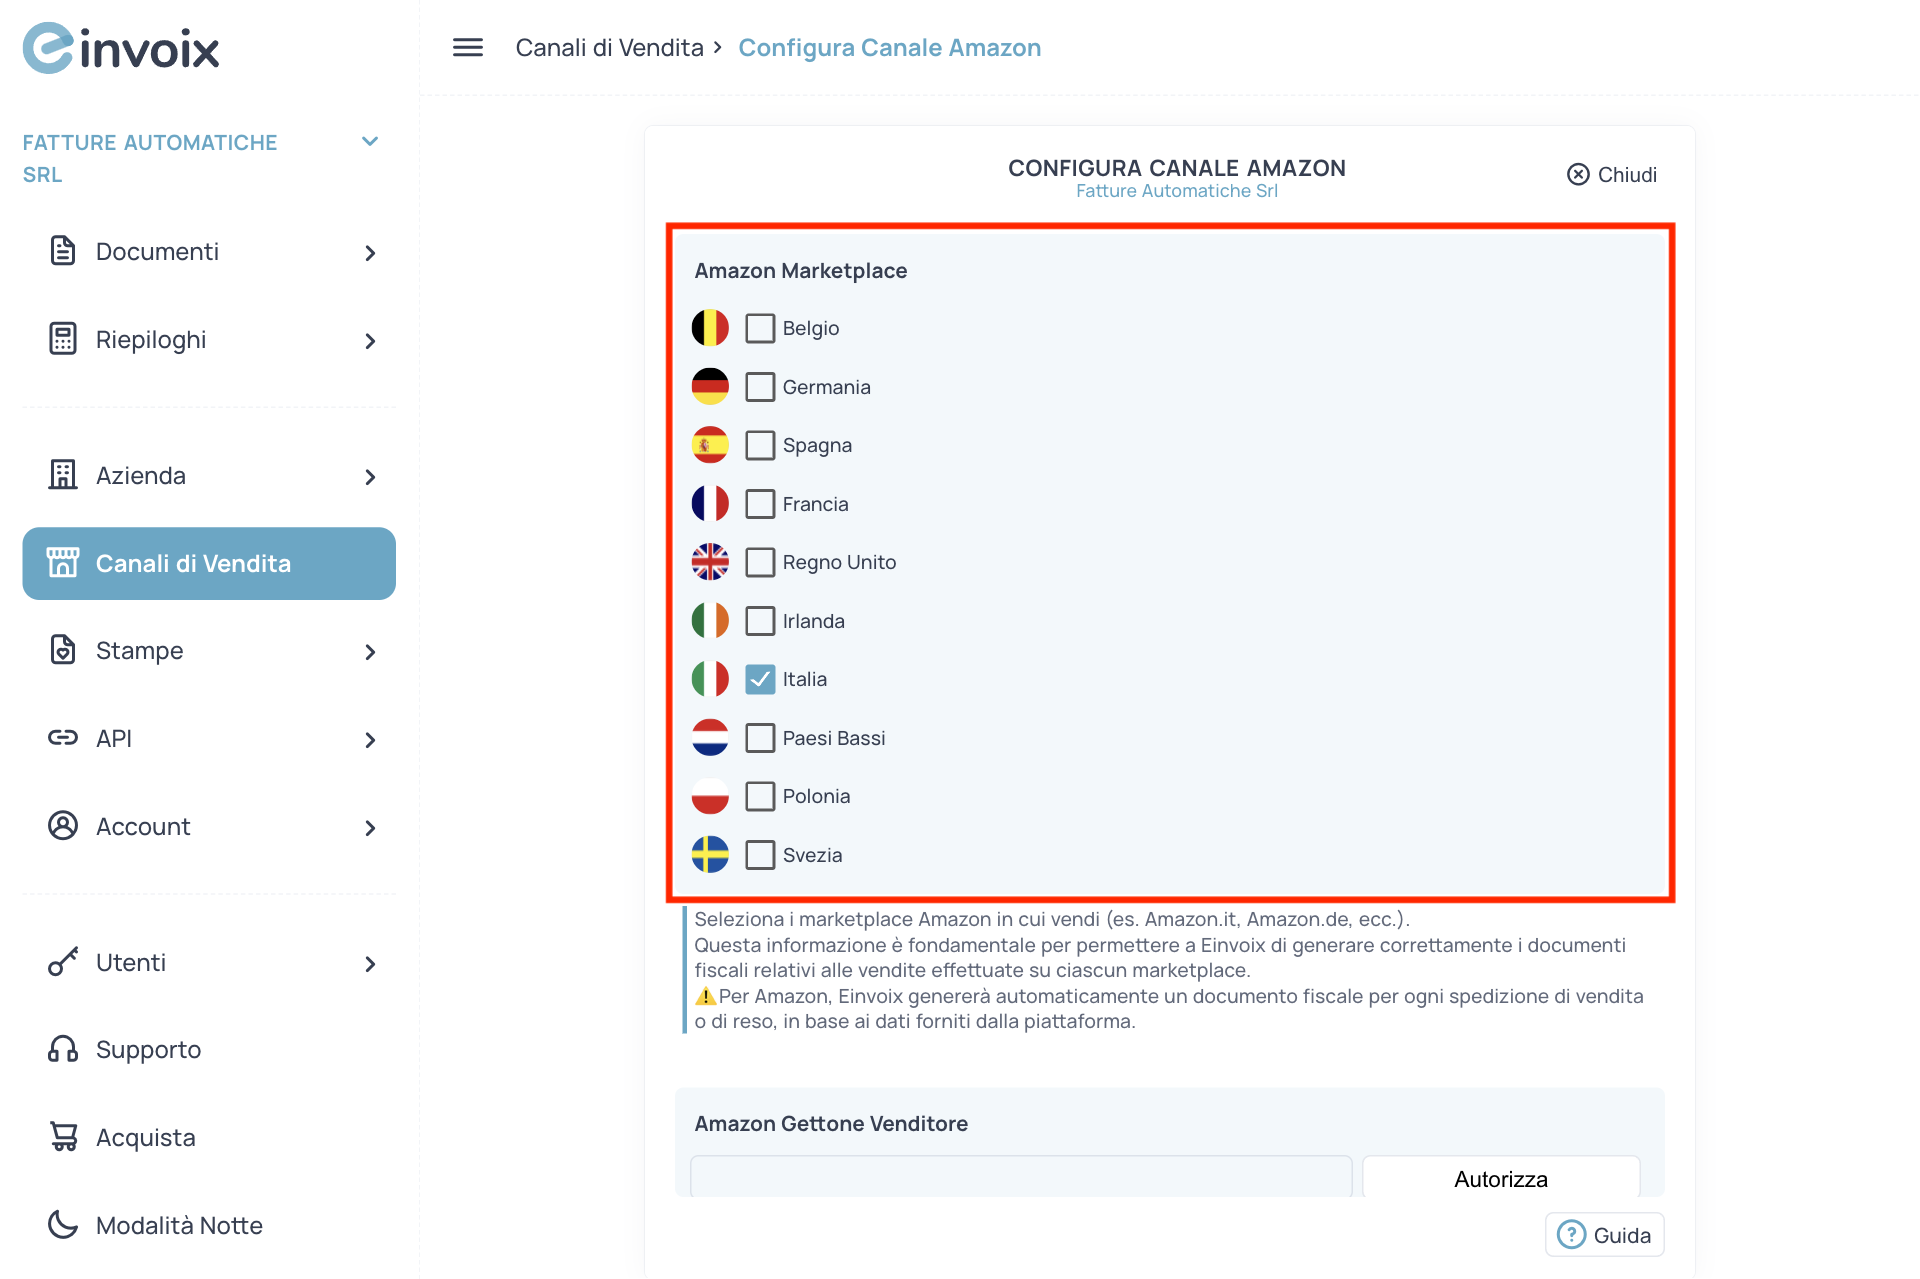1920x1279 pixels.
Task: Check the Polonia marketplace box
Action: point(760,796)
